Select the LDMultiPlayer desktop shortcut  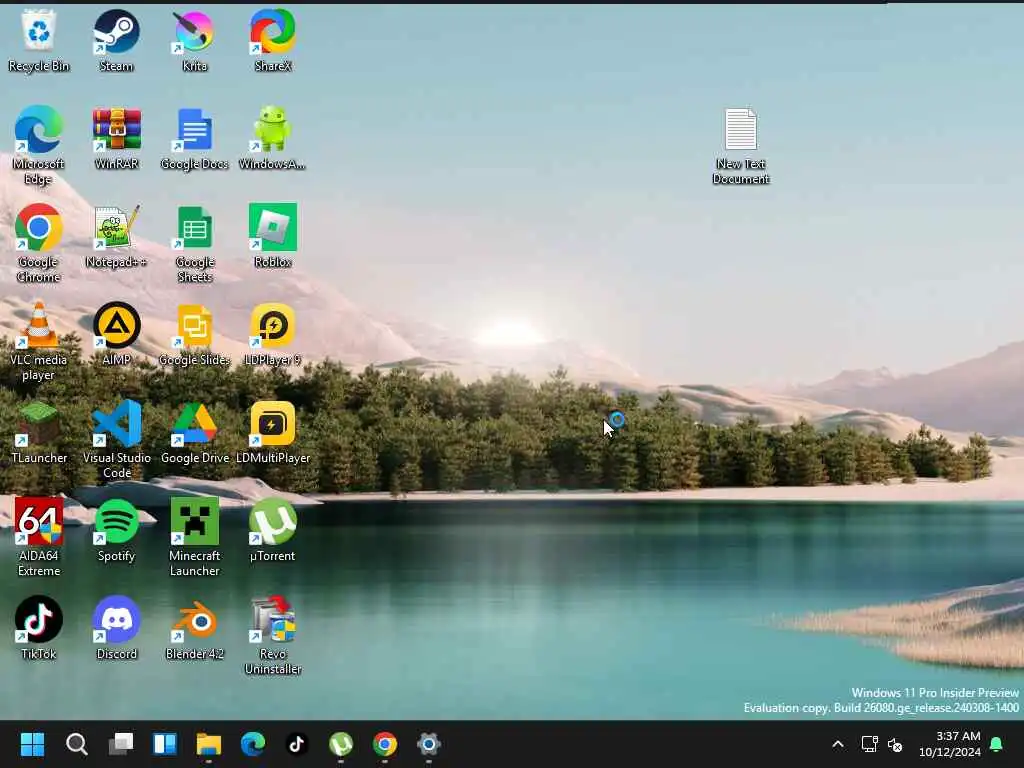pos(272,432)
